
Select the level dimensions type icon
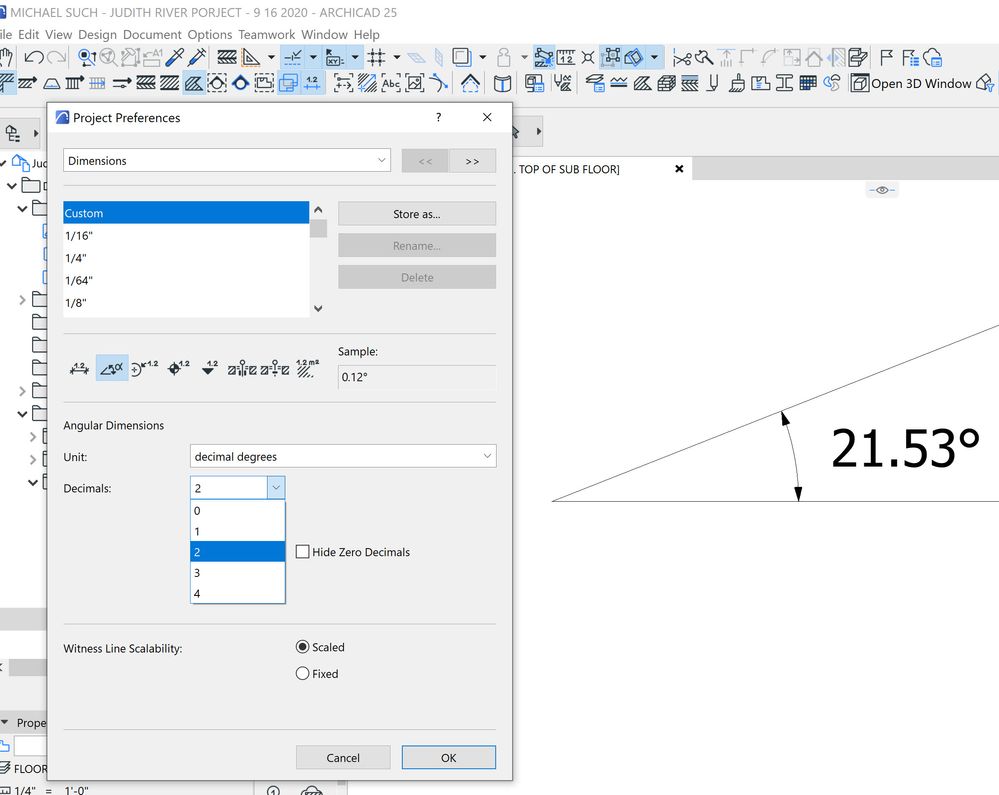pyautogui.click(x=178, y=368)
